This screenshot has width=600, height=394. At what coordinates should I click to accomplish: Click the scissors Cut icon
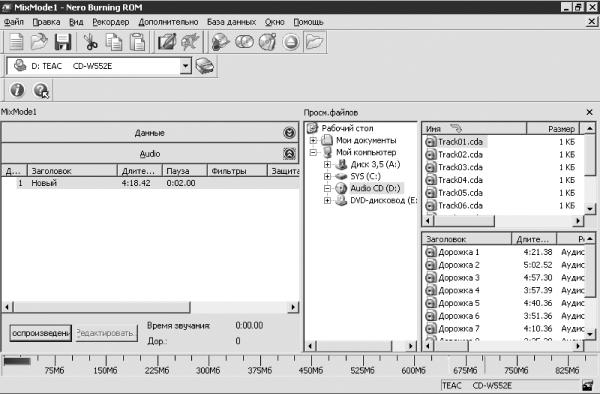click(x=90, y=42)
